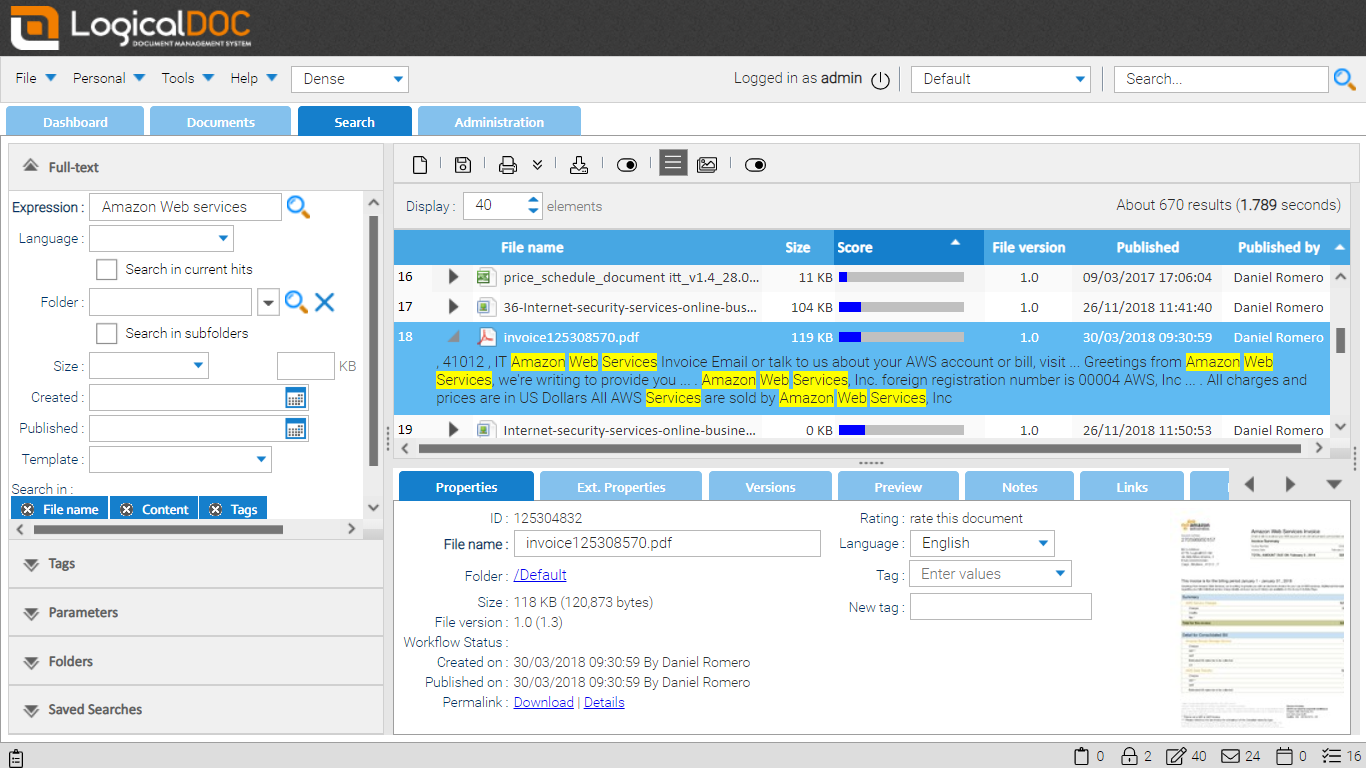Open the /Default folder link

pyautogui.click(x=540, y=574)
